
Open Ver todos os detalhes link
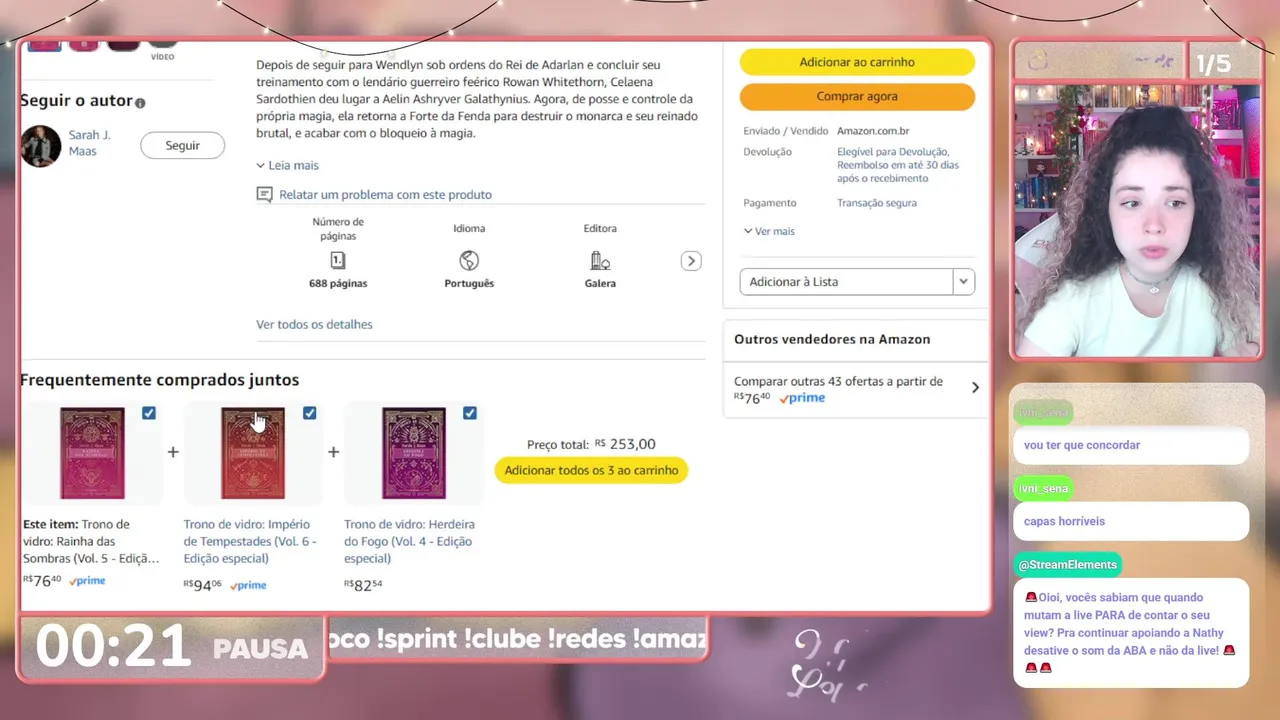[x=314, y=324]
